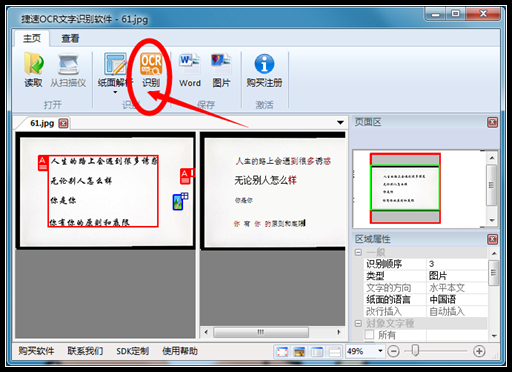Click the zoom slider handle
Screen dimensions: 512x372
click(415, 351)
